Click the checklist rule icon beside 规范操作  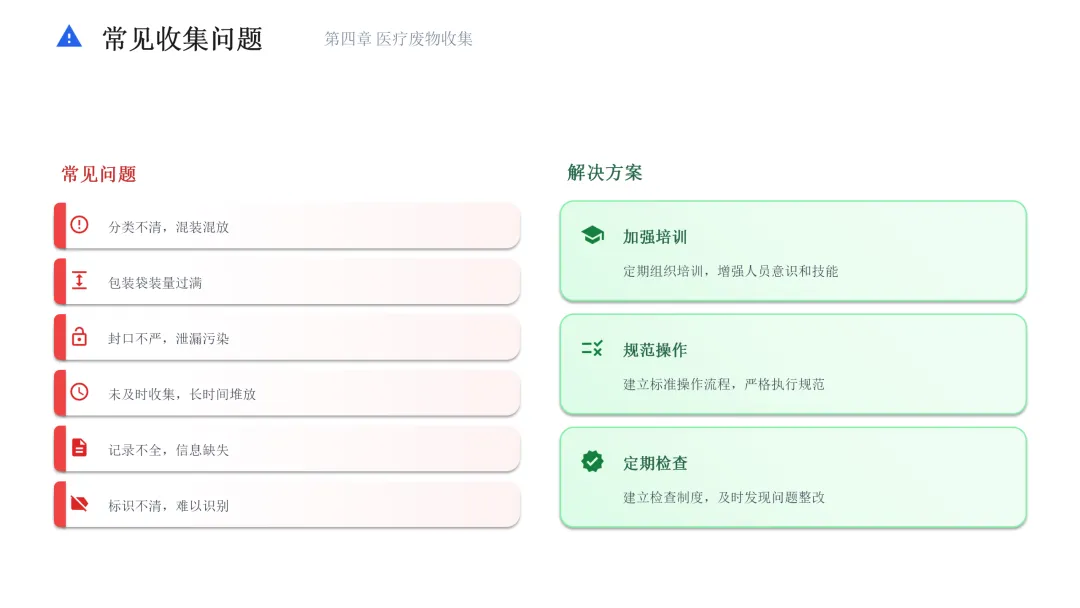pos(592,349)
